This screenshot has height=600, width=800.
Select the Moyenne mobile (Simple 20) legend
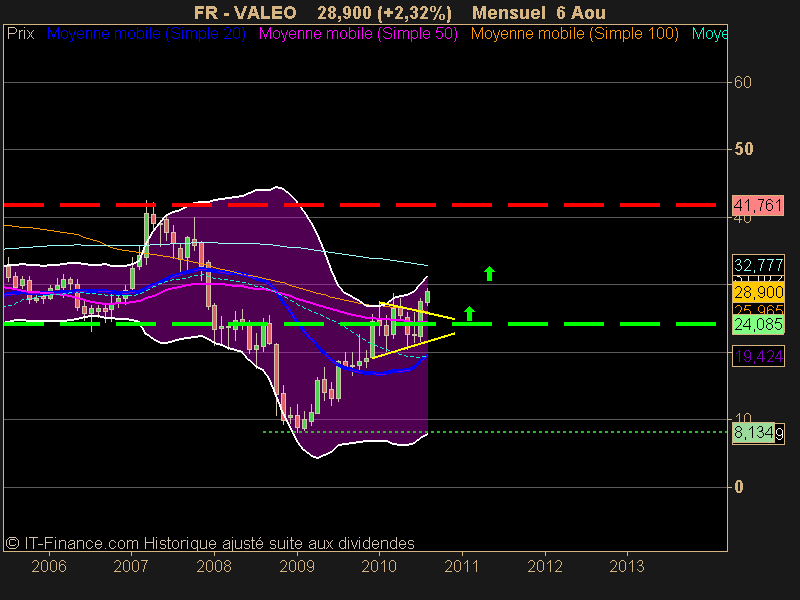coord(146,34)
